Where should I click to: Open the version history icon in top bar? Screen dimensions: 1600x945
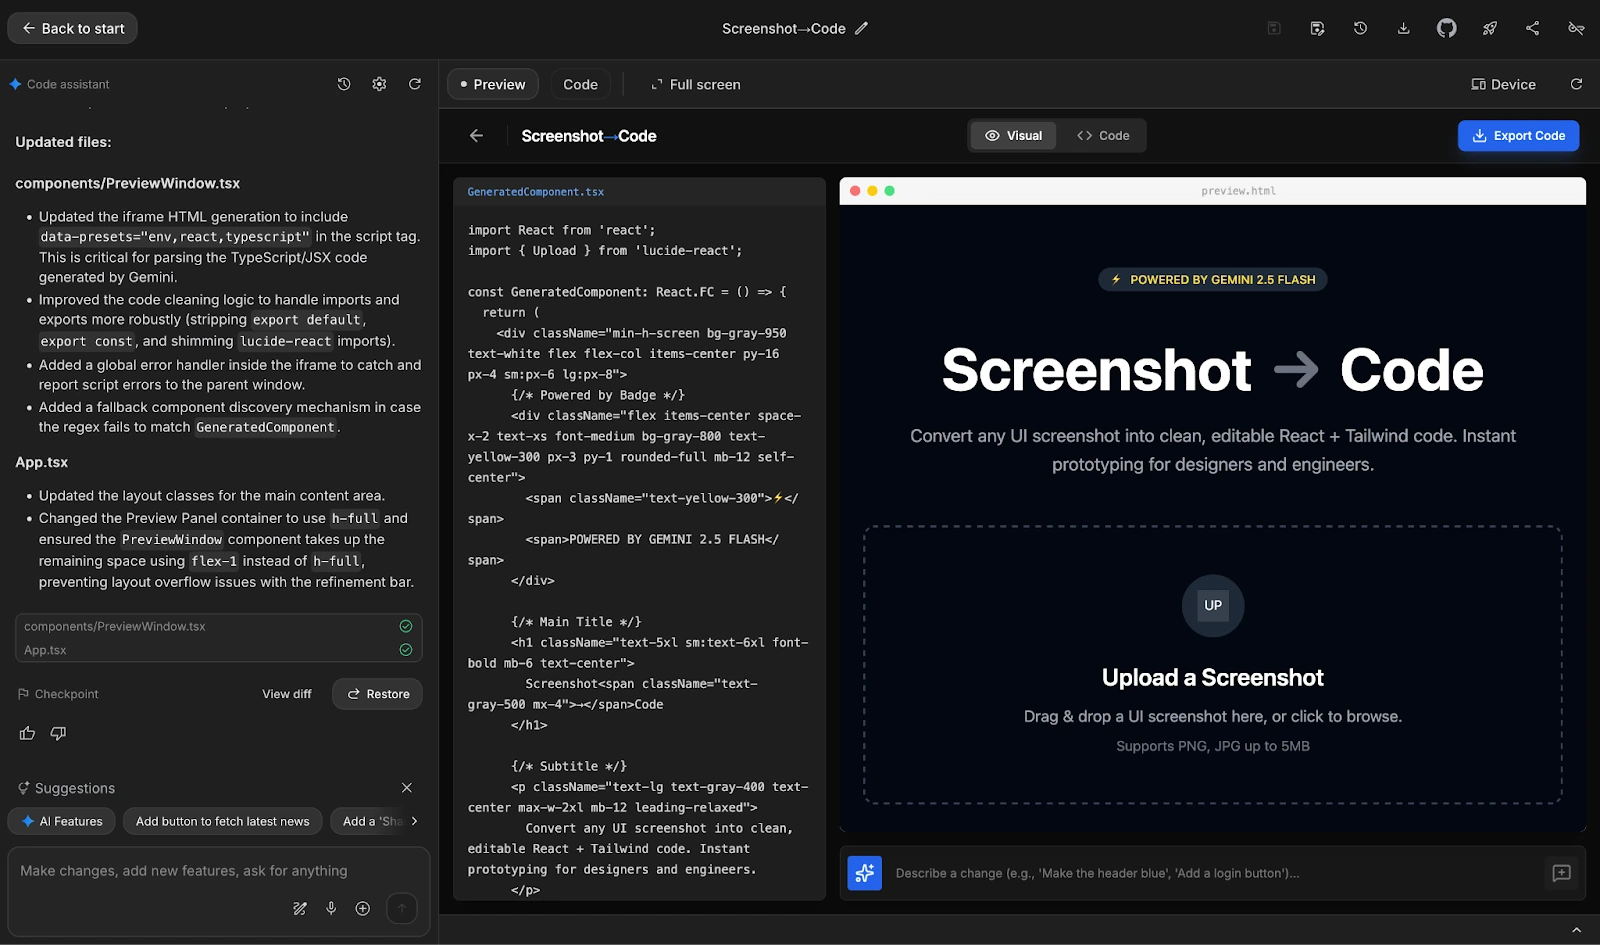tap(1360, 28)
